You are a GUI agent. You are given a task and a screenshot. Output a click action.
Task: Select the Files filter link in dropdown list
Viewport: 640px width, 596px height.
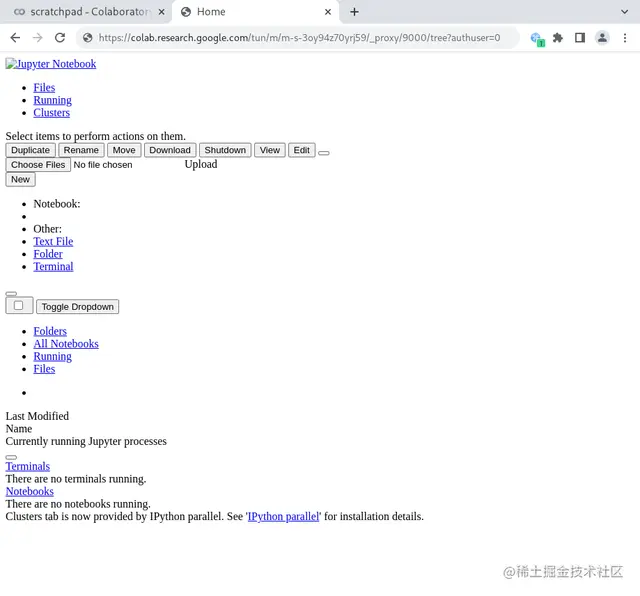44,369
